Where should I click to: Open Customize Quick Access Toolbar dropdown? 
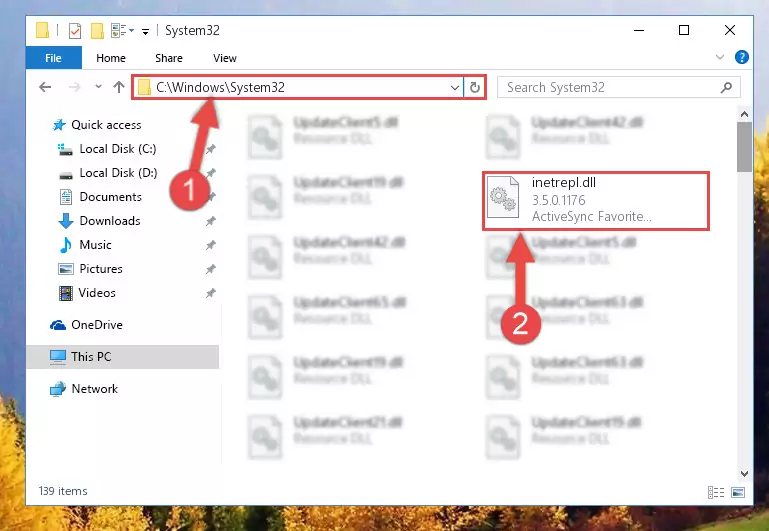point(145,31)
